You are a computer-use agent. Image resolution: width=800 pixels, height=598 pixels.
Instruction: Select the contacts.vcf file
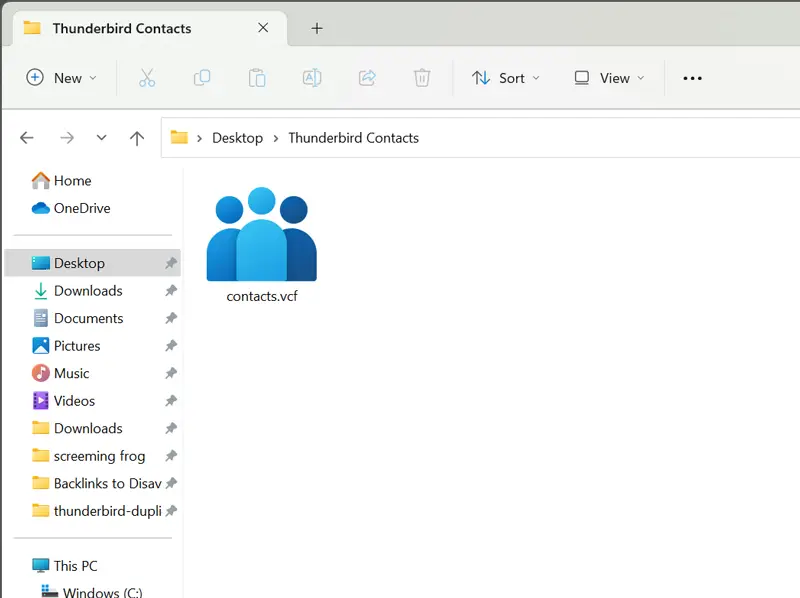262,245
